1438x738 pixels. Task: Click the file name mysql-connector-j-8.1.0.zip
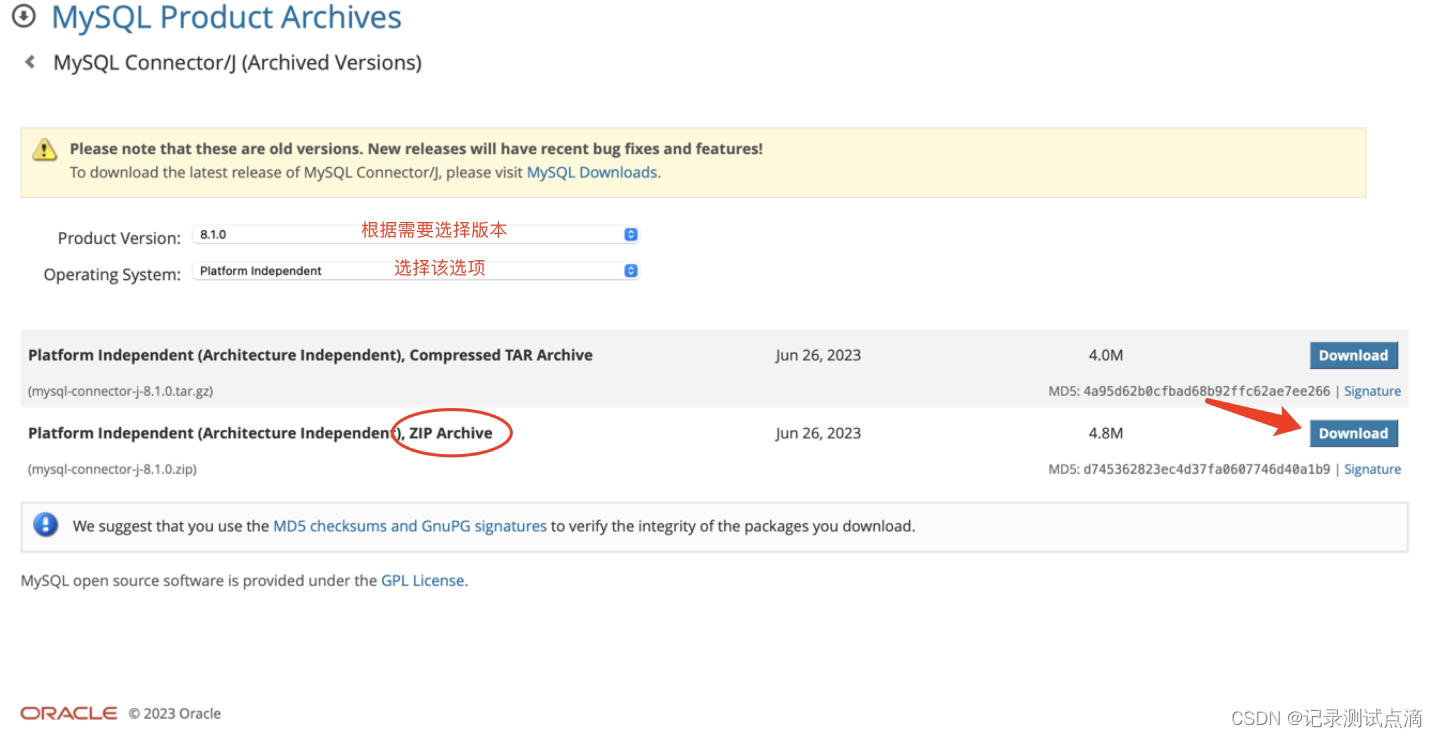[112, 469]
